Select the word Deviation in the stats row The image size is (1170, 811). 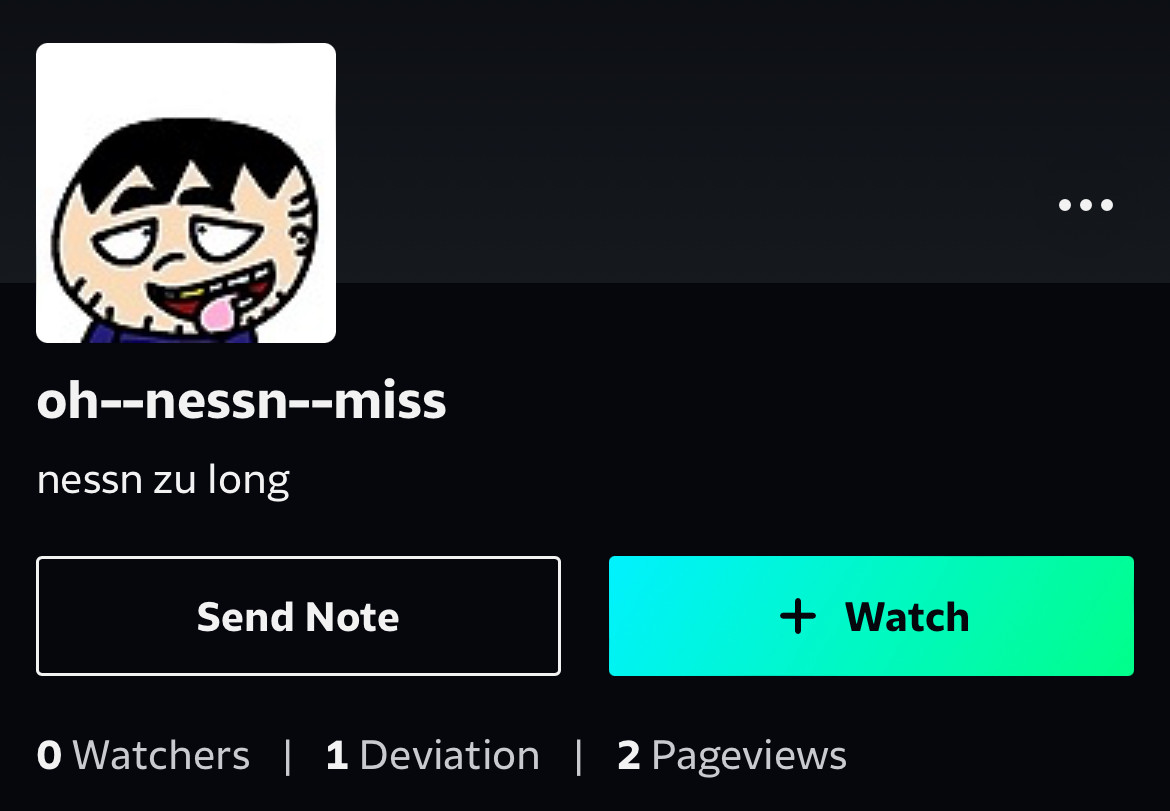click(450, 755)
